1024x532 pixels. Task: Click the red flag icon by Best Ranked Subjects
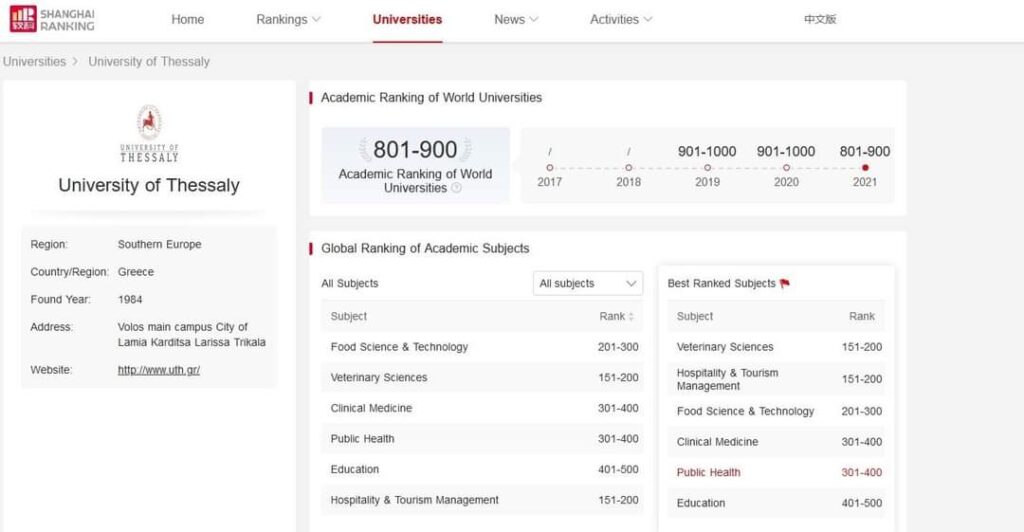[785, 283]
